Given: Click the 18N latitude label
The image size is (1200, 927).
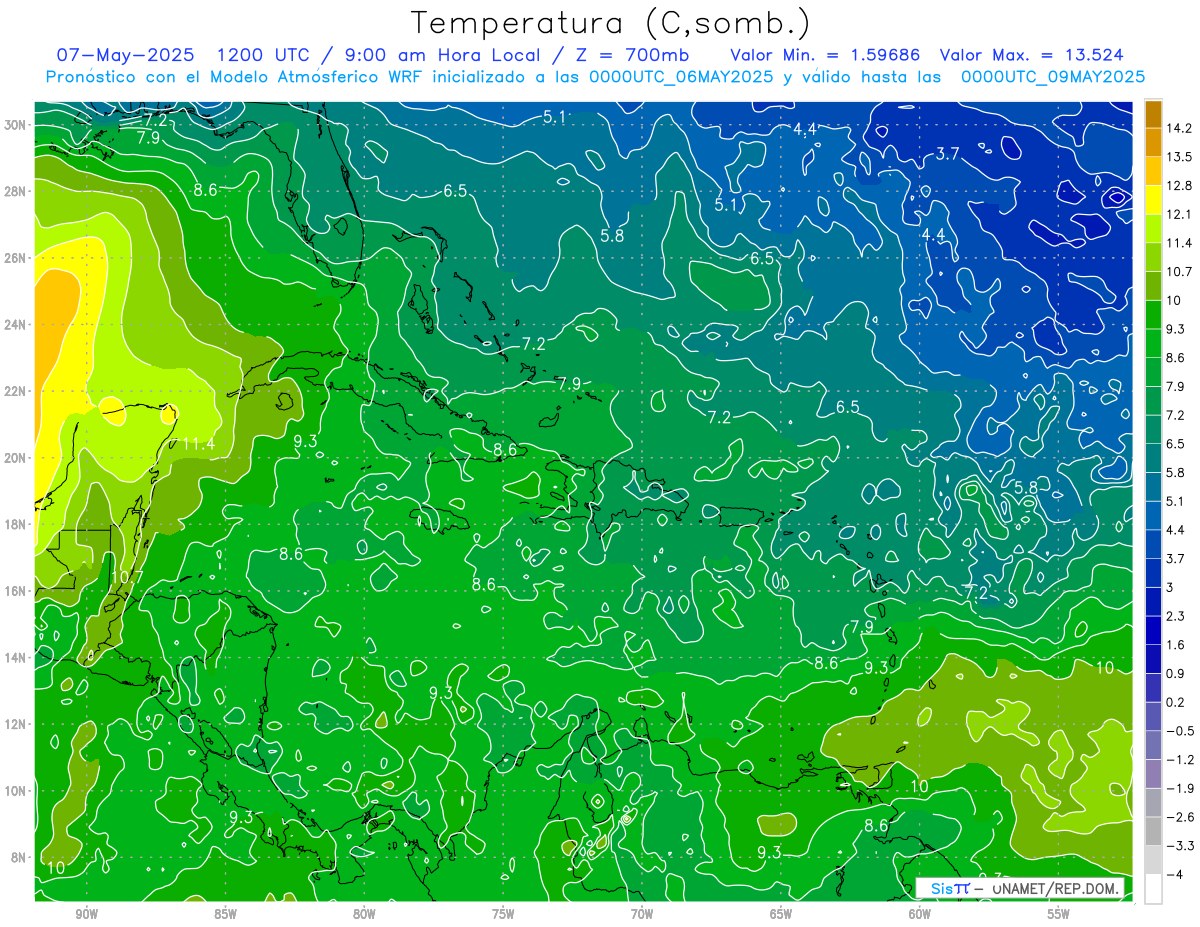Looking at the screenshot, I should coord(16,524).
